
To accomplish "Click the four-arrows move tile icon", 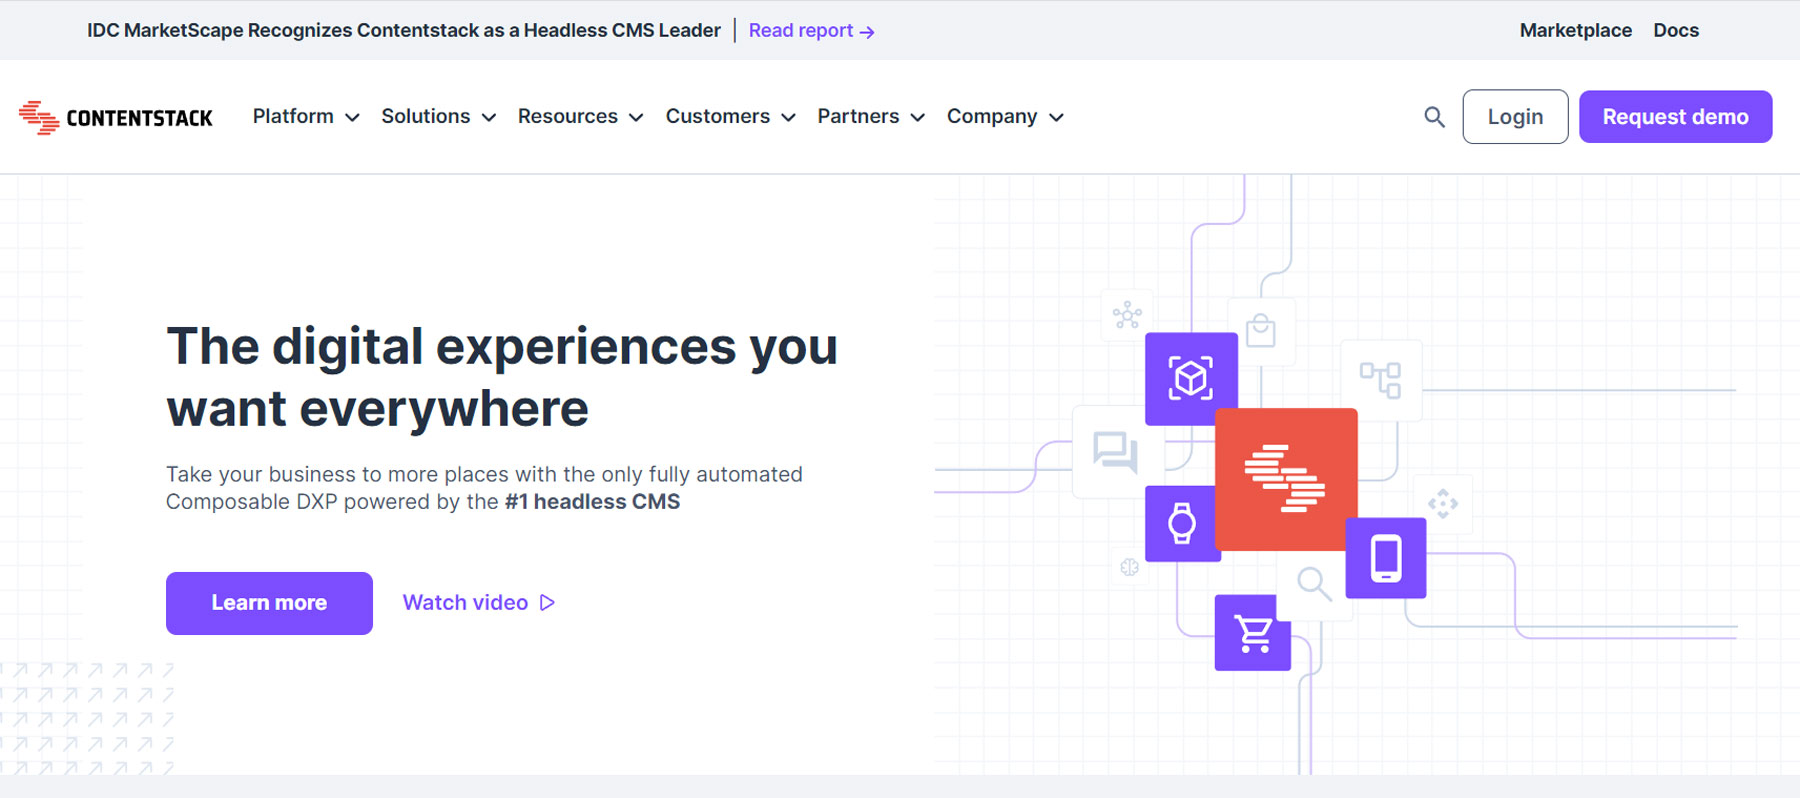I will pos(1443,503).
